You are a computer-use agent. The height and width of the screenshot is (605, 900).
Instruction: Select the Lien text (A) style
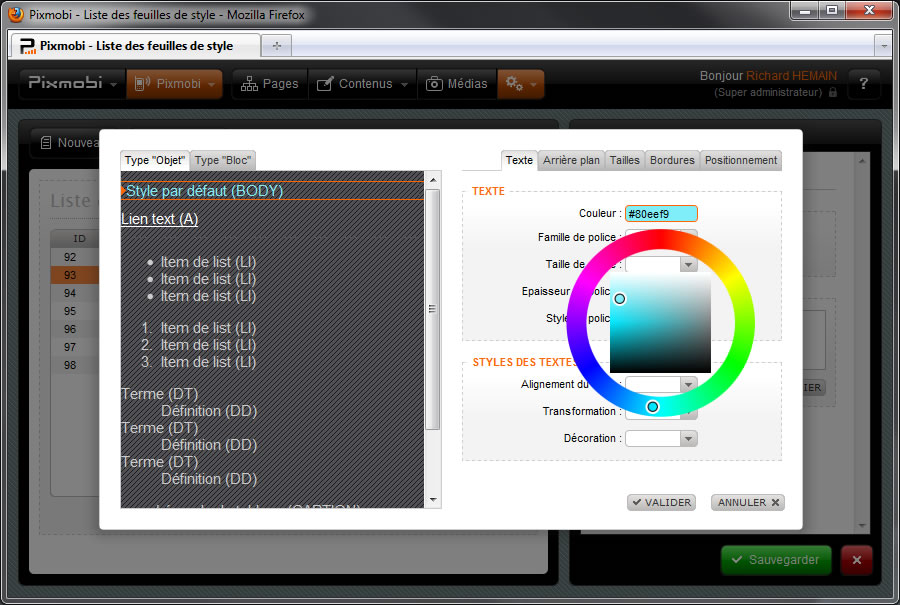pos(160,219)
